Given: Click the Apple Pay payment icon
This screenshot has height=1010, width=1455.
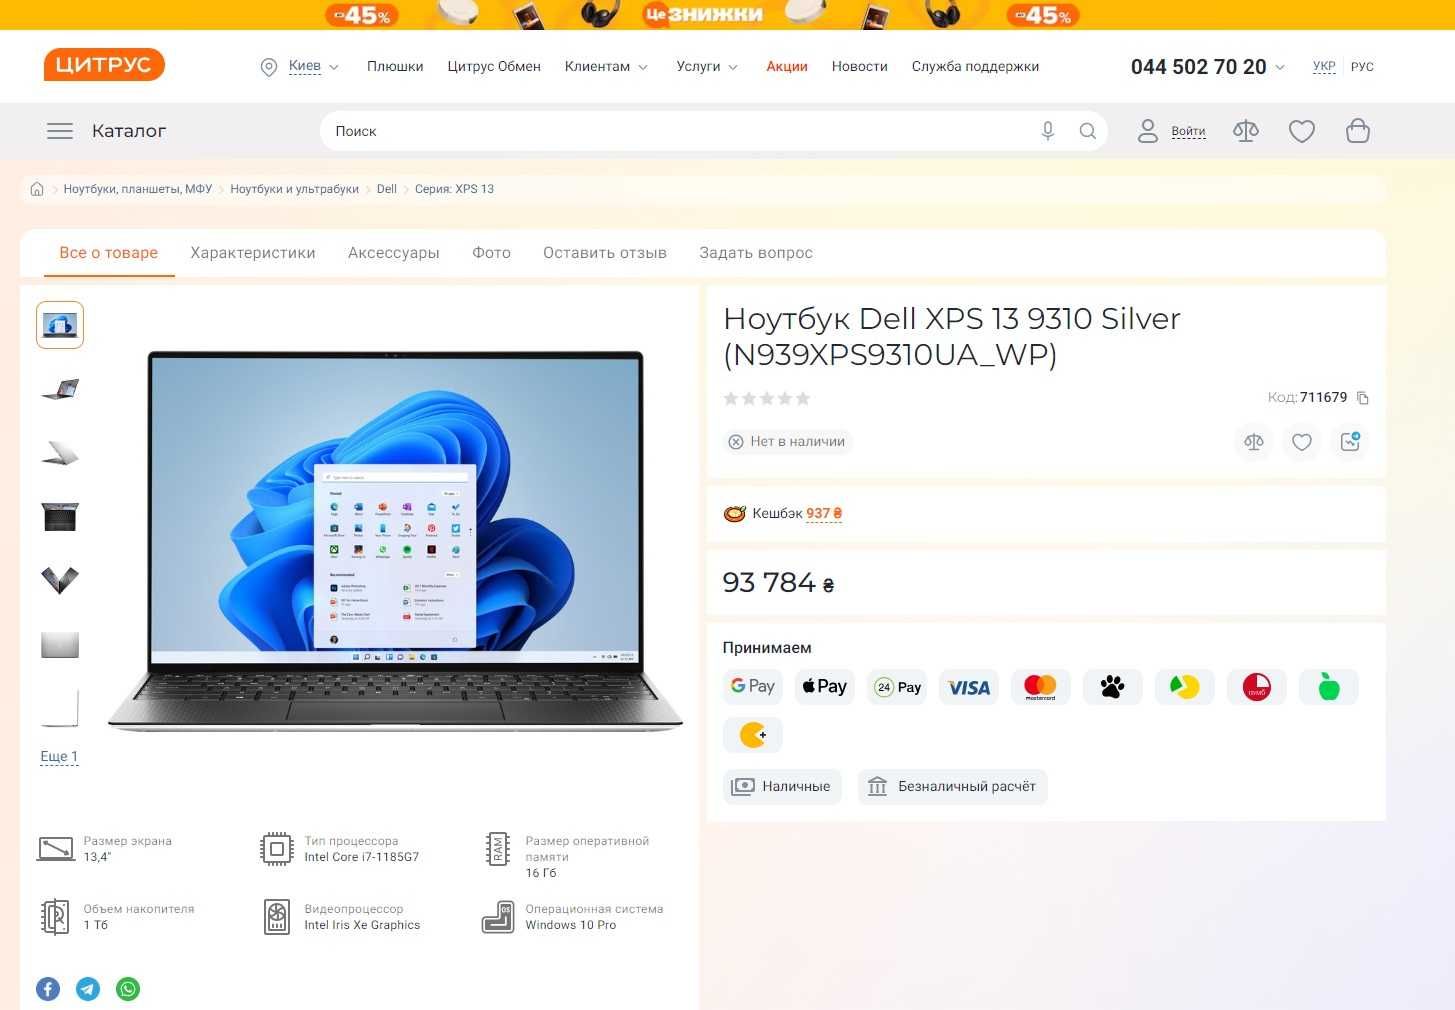Looking at the screenshot, I should pos(825,687).
